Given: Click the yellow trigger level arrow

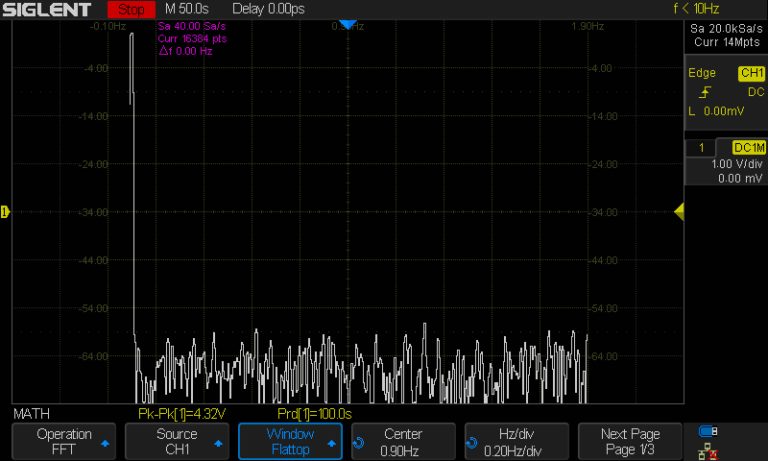Looking at the screenshot, I should (679, 211).
